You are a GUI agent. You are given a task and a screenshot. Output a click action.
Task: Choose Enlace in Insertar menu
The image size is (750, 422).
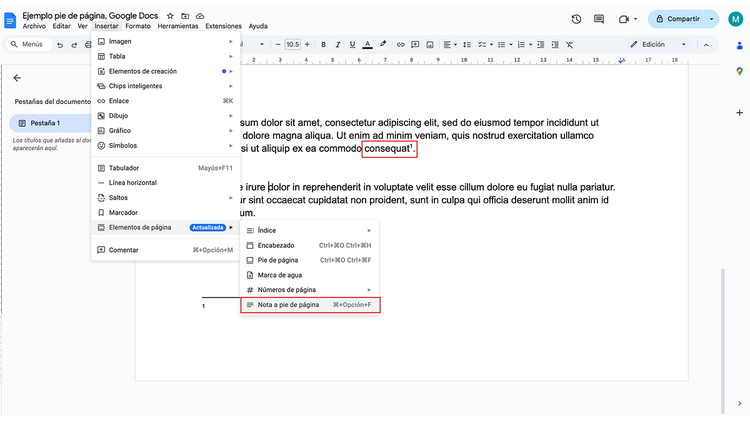165,101
